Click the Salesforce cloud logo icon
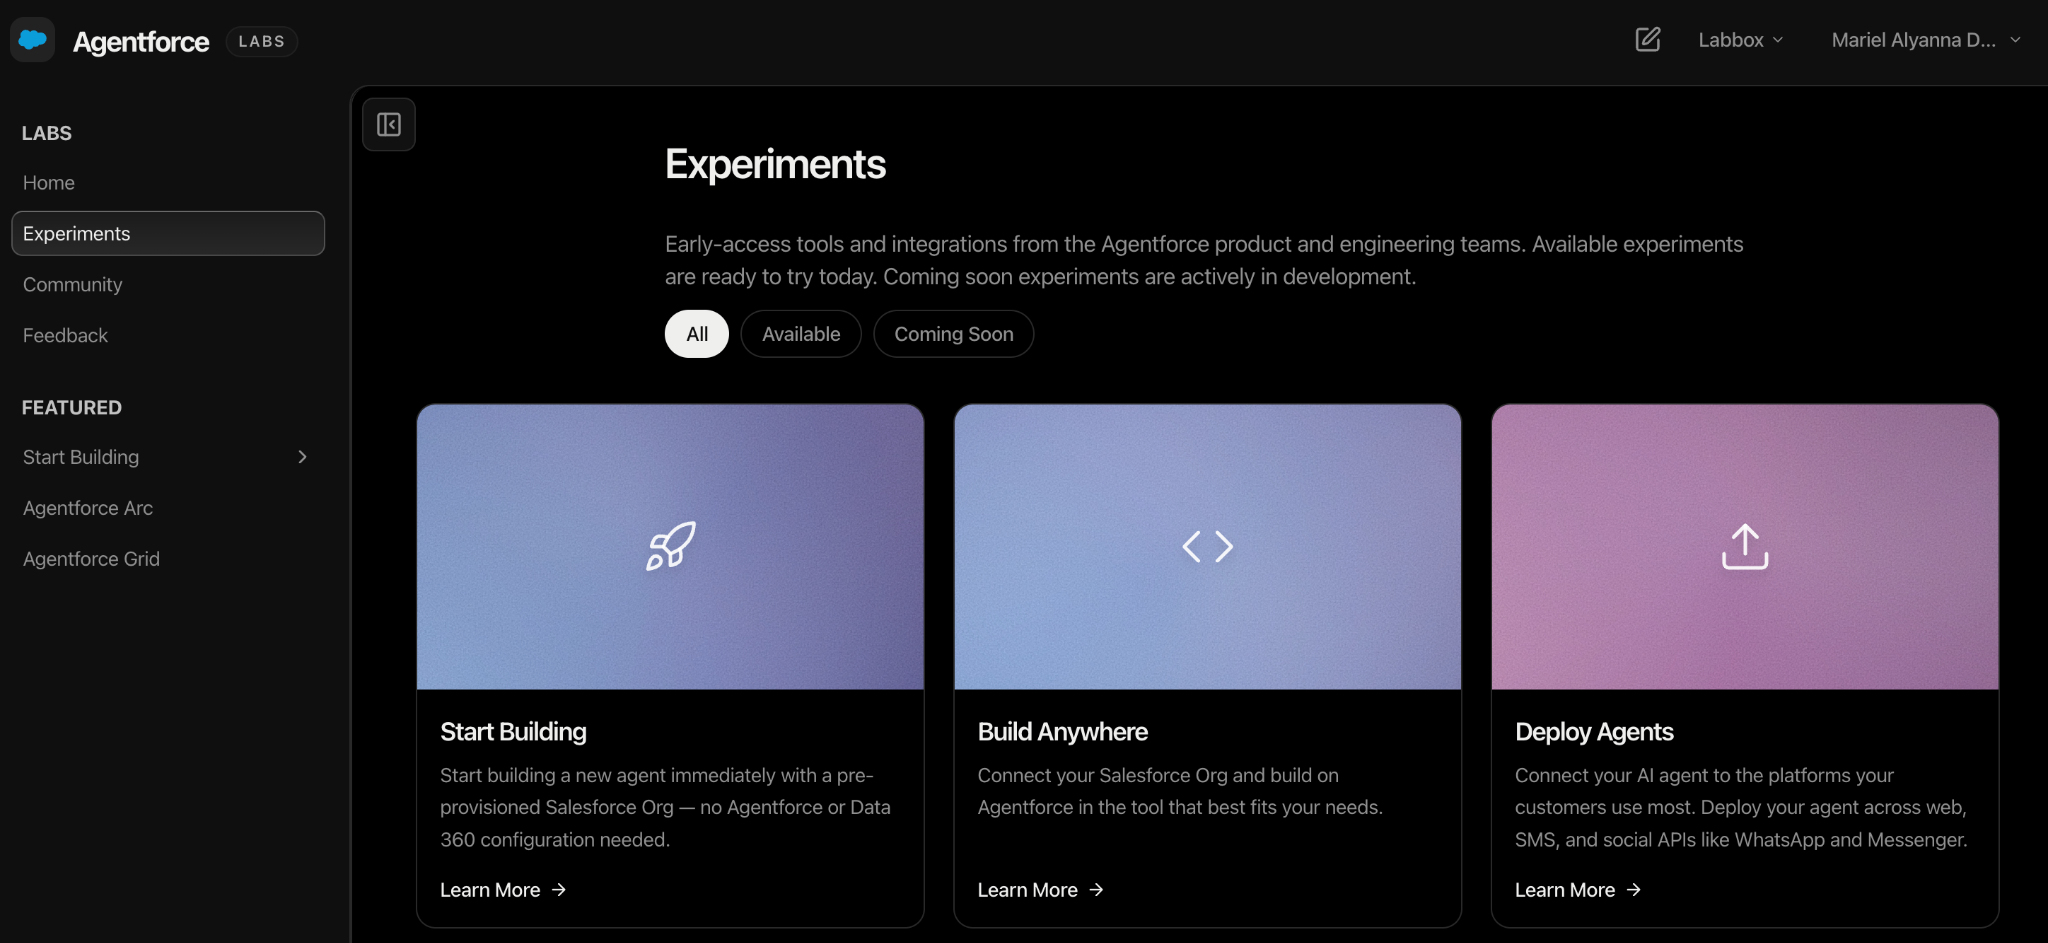This screenshot has height=943, width=2048. [33, 40]
